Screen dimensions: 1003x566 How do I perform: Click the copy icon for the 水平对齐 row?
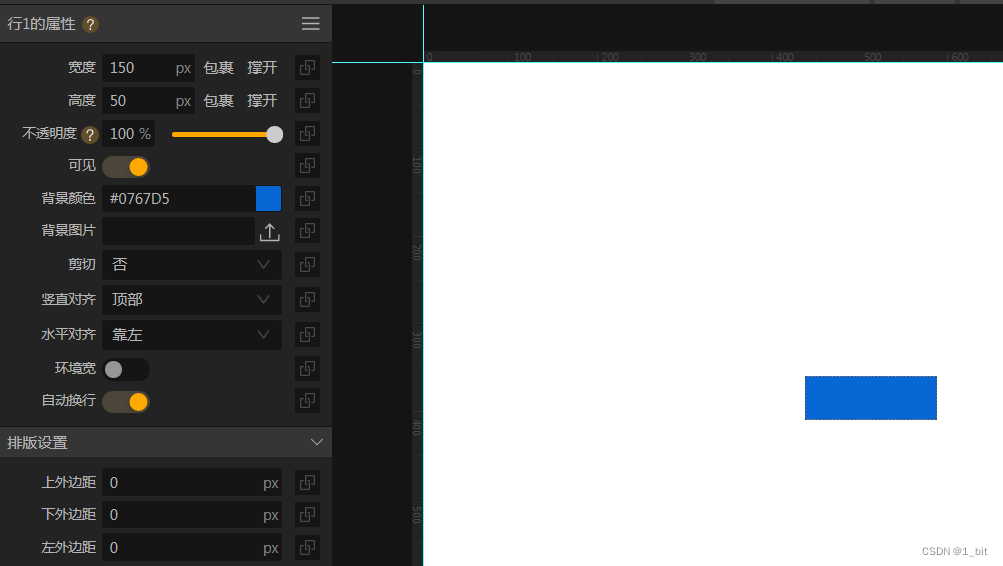tap(307, 334)
